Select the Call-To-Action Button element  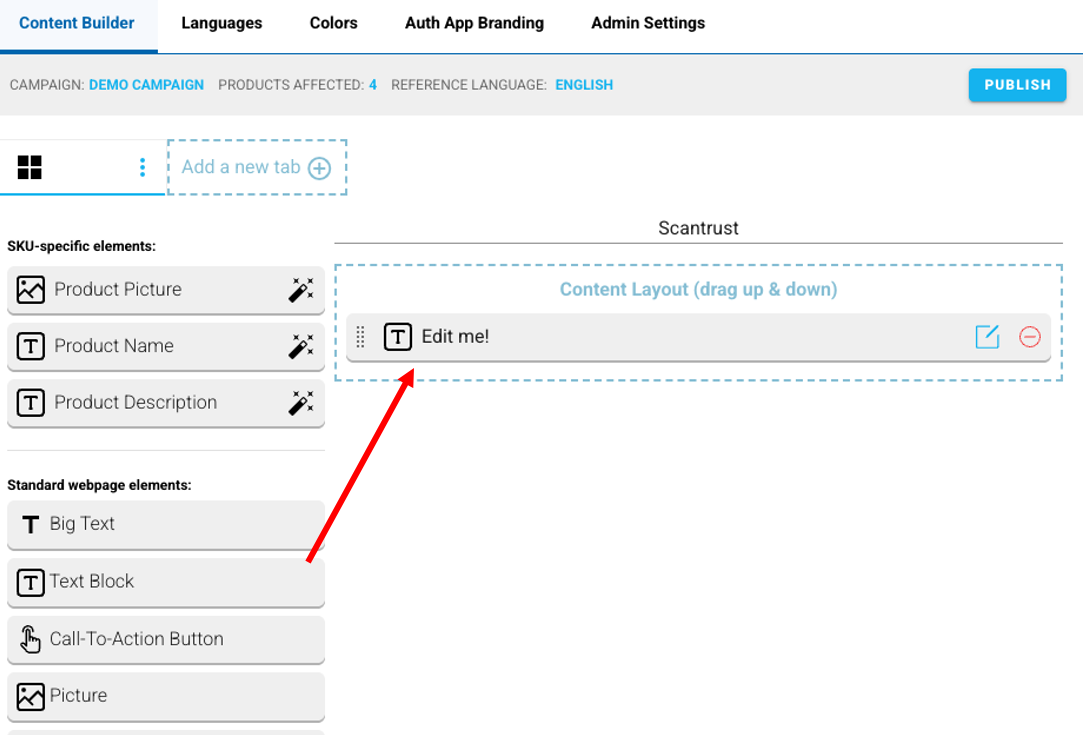[165, 639]
